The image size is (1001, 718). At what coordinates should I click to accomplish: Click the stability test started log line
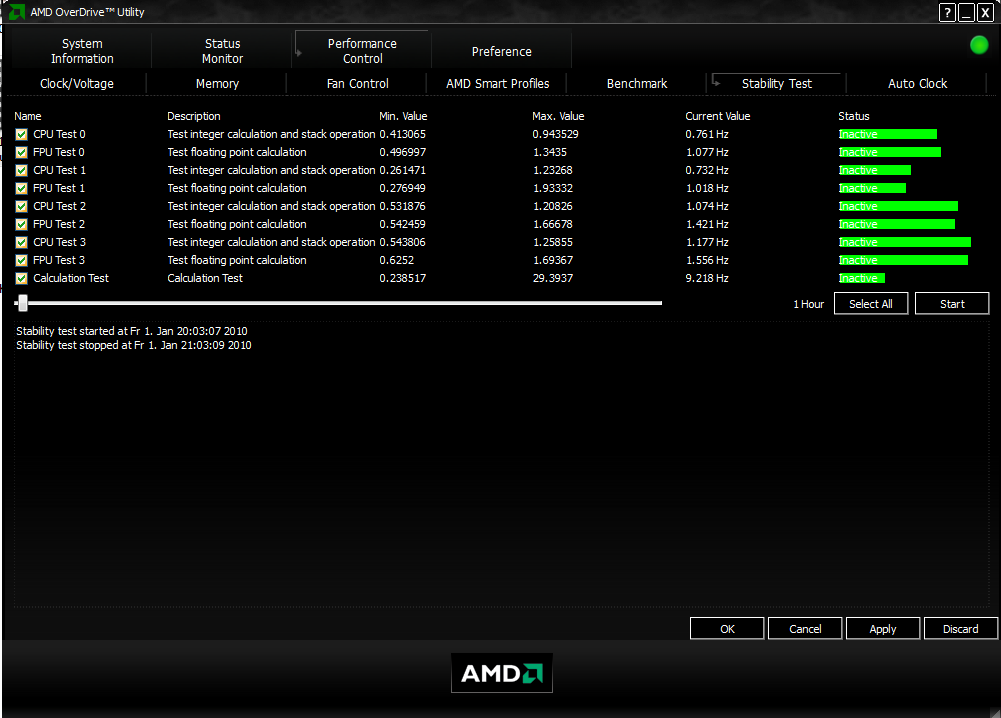pos(132,331)
